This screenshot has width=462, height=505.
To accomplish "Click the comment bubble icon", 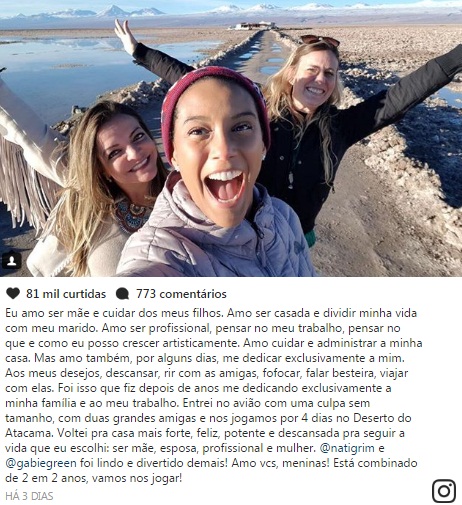I will pos(122,294).
